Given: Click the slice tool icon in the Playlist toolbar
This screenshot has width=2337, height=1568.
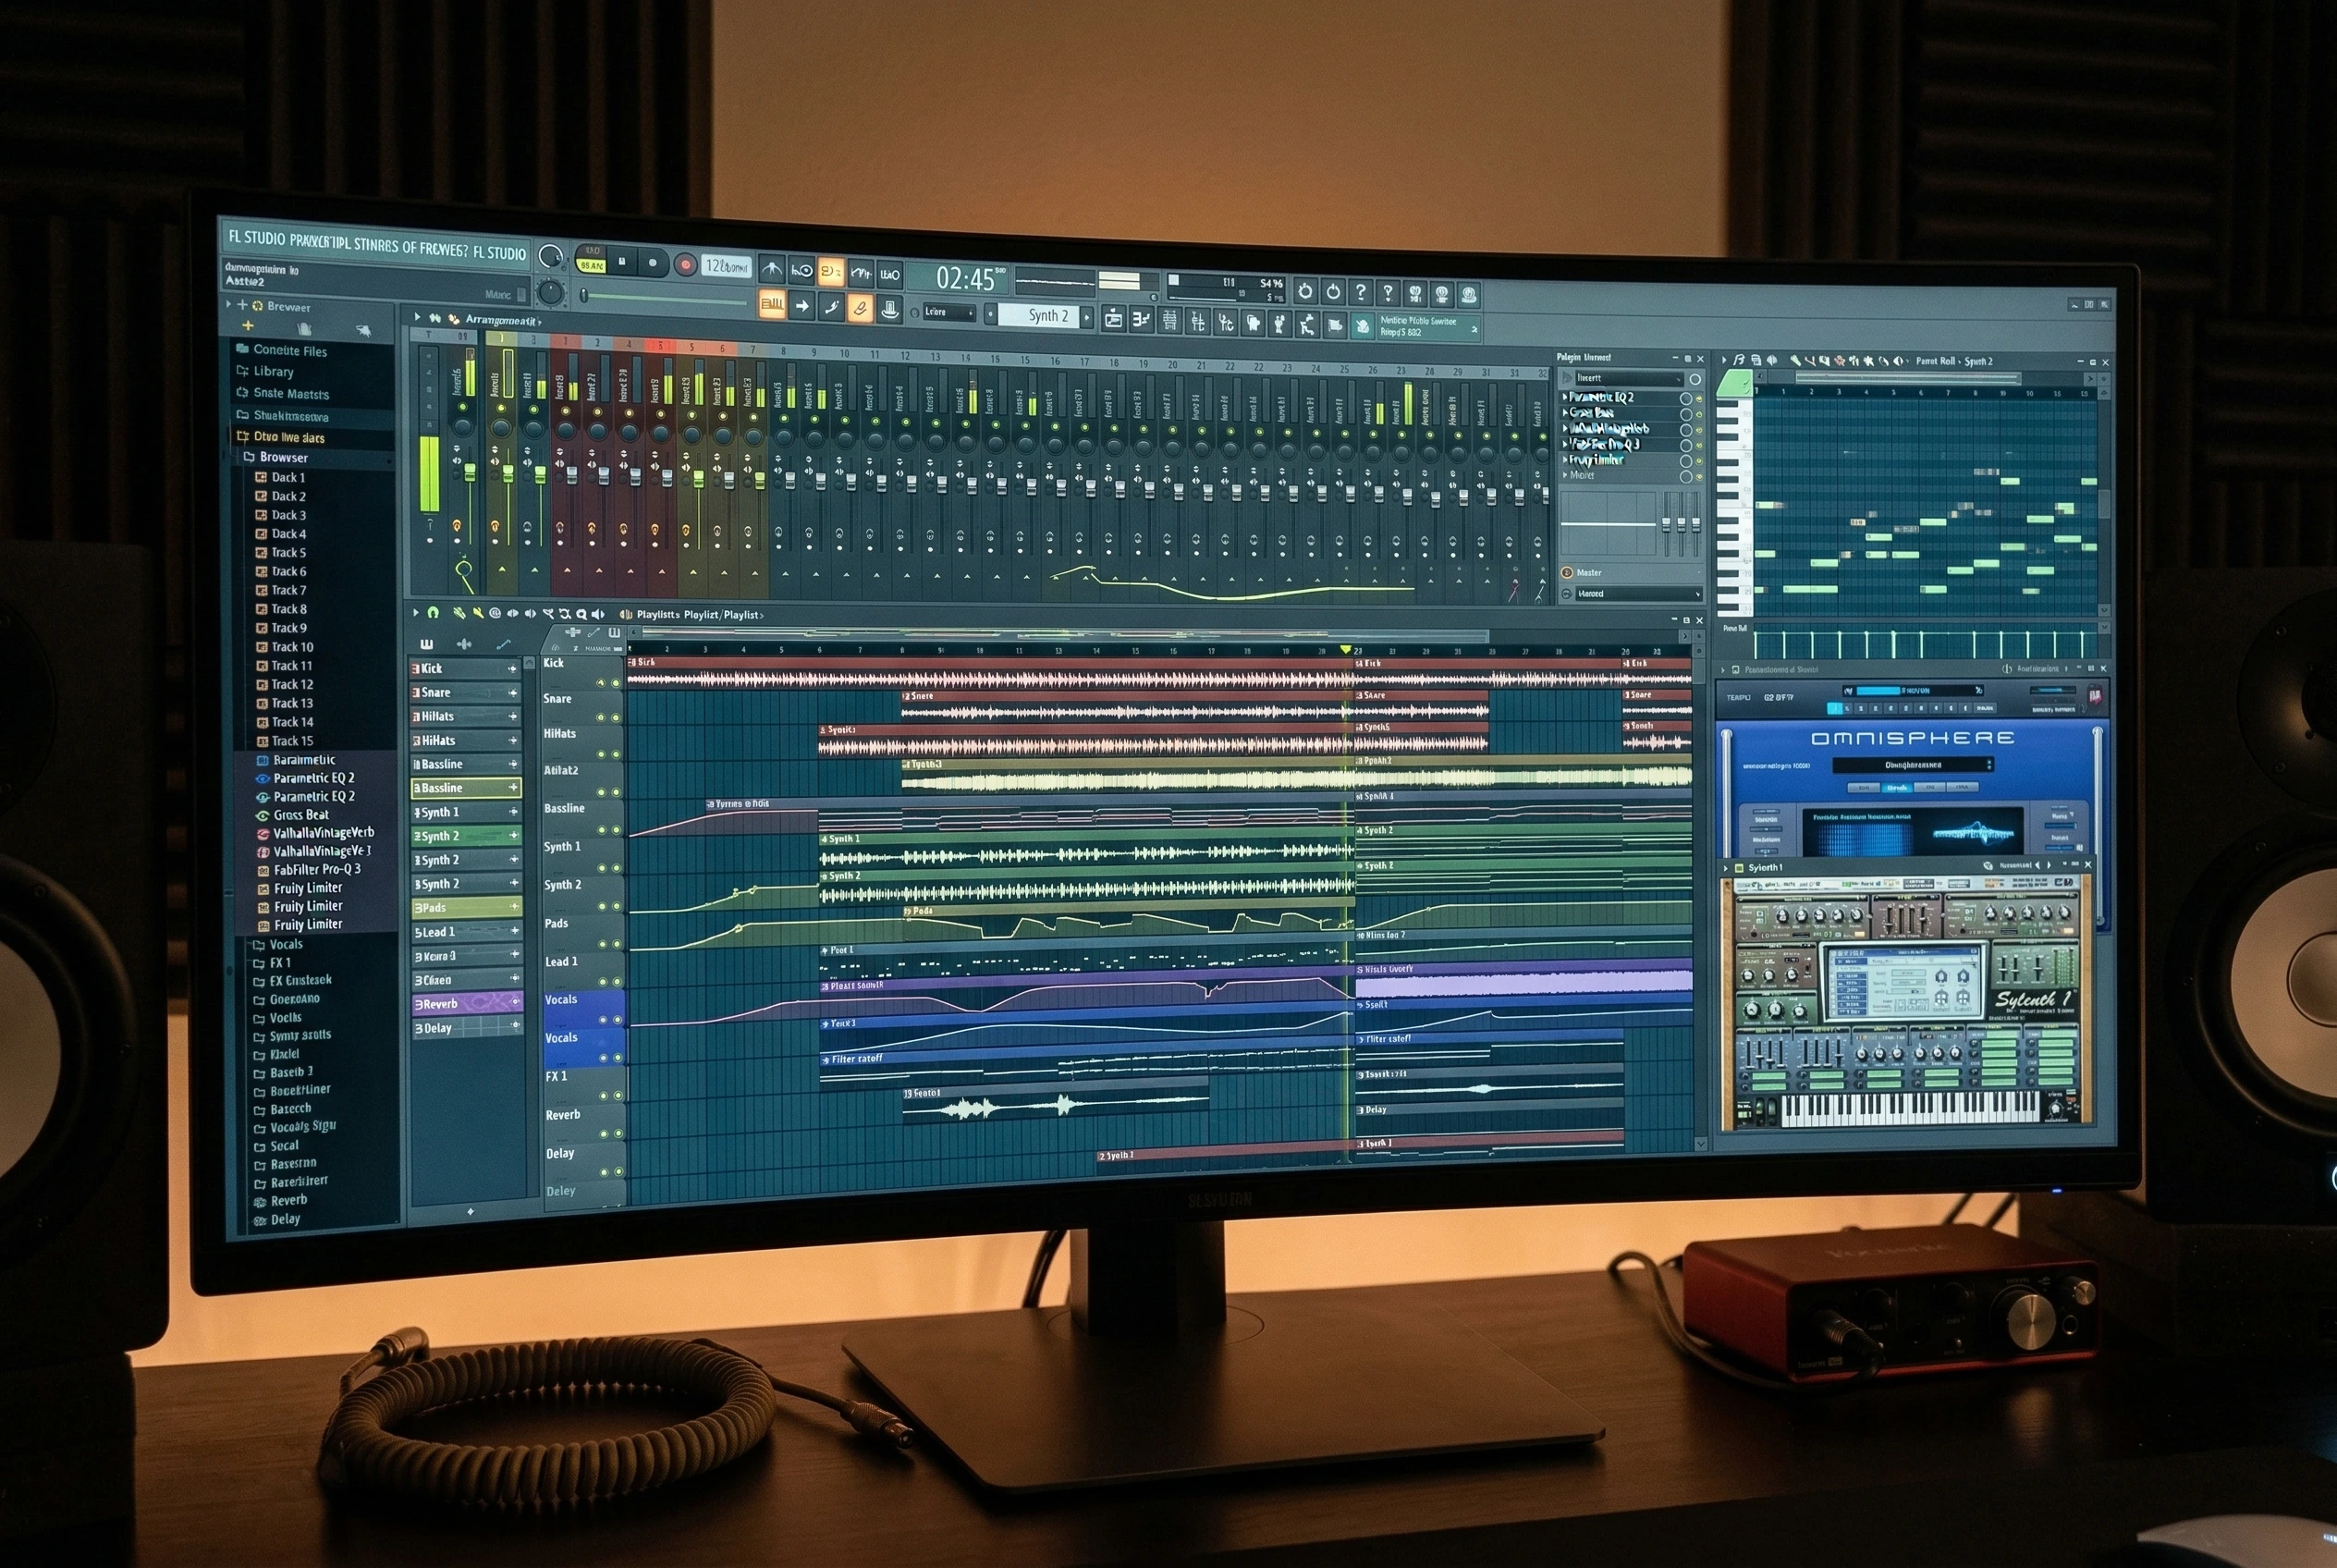Looking at the screenshot, I should [551, 614].
